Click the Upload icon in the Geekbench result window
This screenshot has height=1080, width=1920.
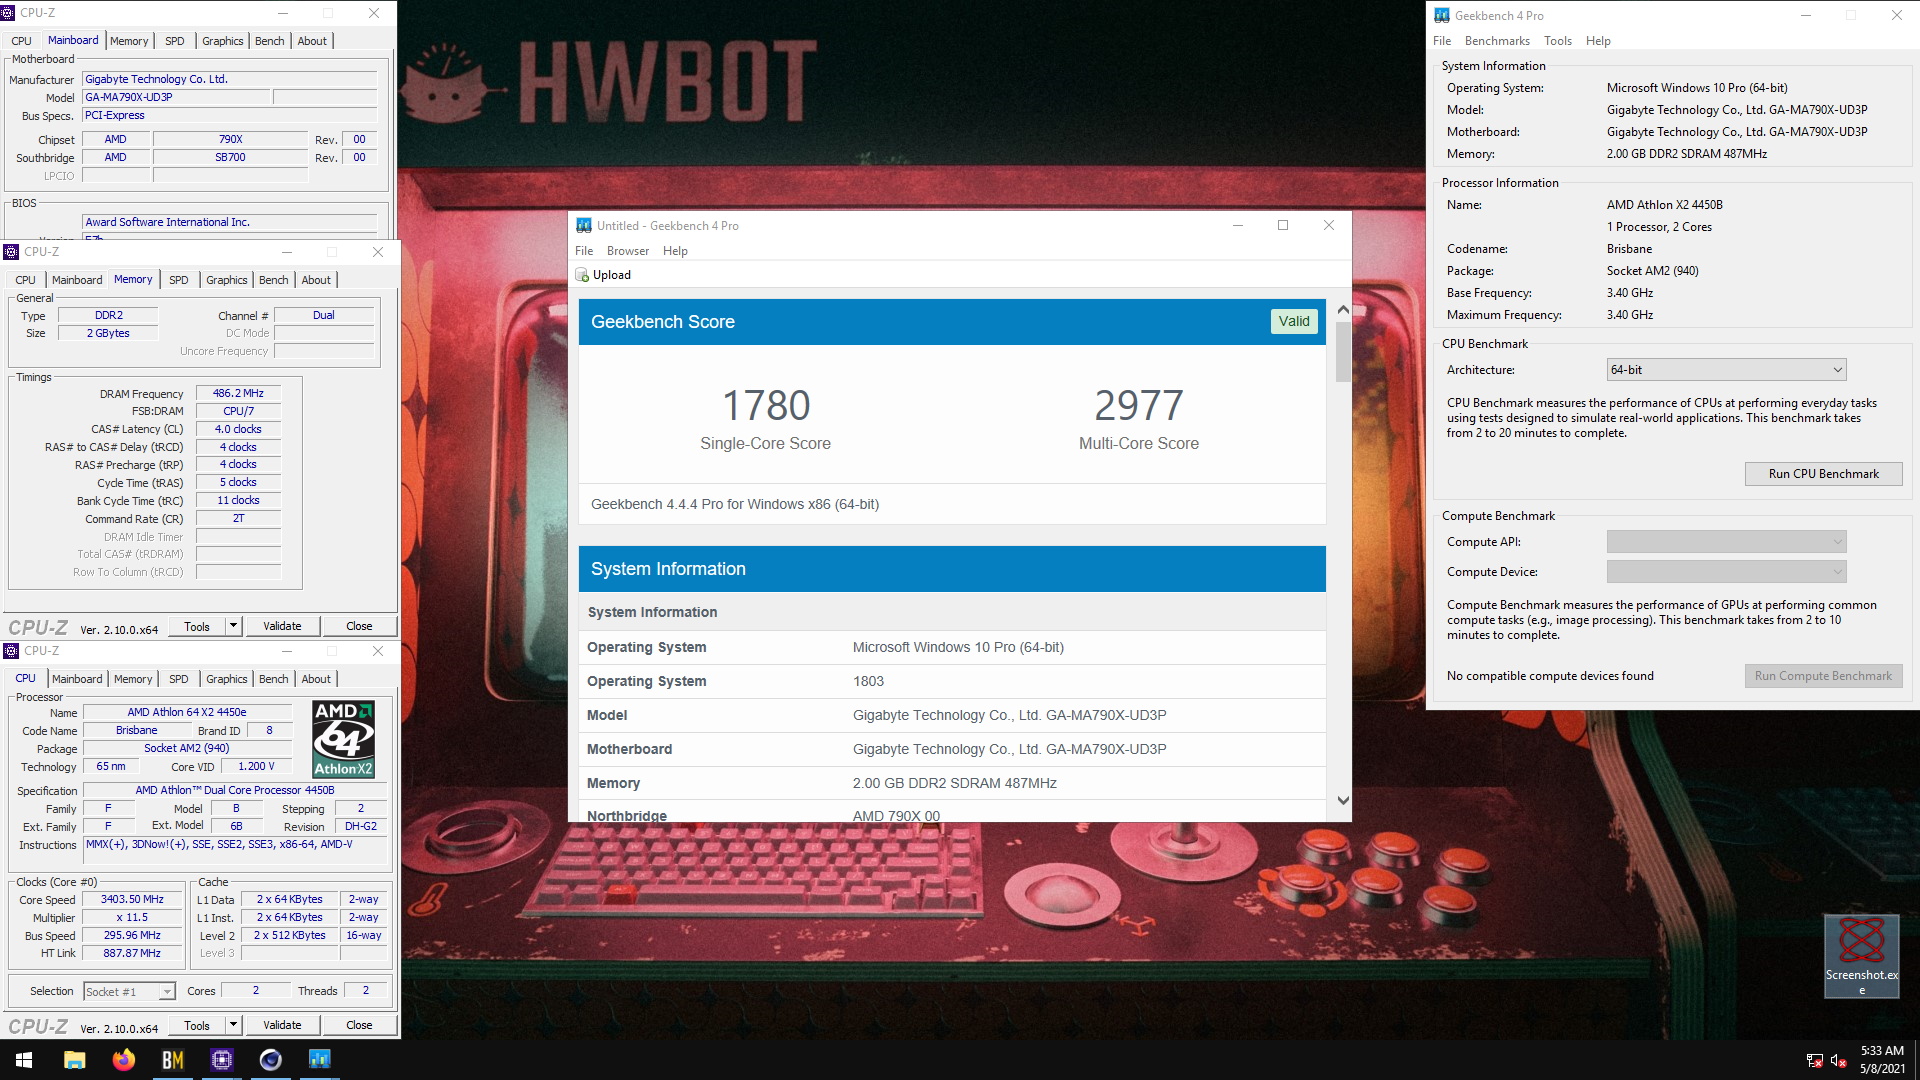582,275
